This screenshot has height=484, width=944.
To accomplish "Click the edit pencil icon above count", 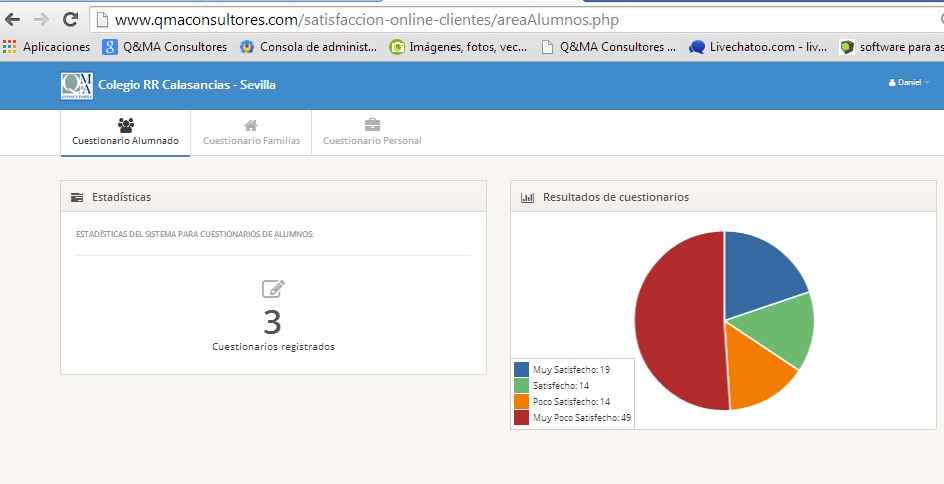I will pos(273,289).
